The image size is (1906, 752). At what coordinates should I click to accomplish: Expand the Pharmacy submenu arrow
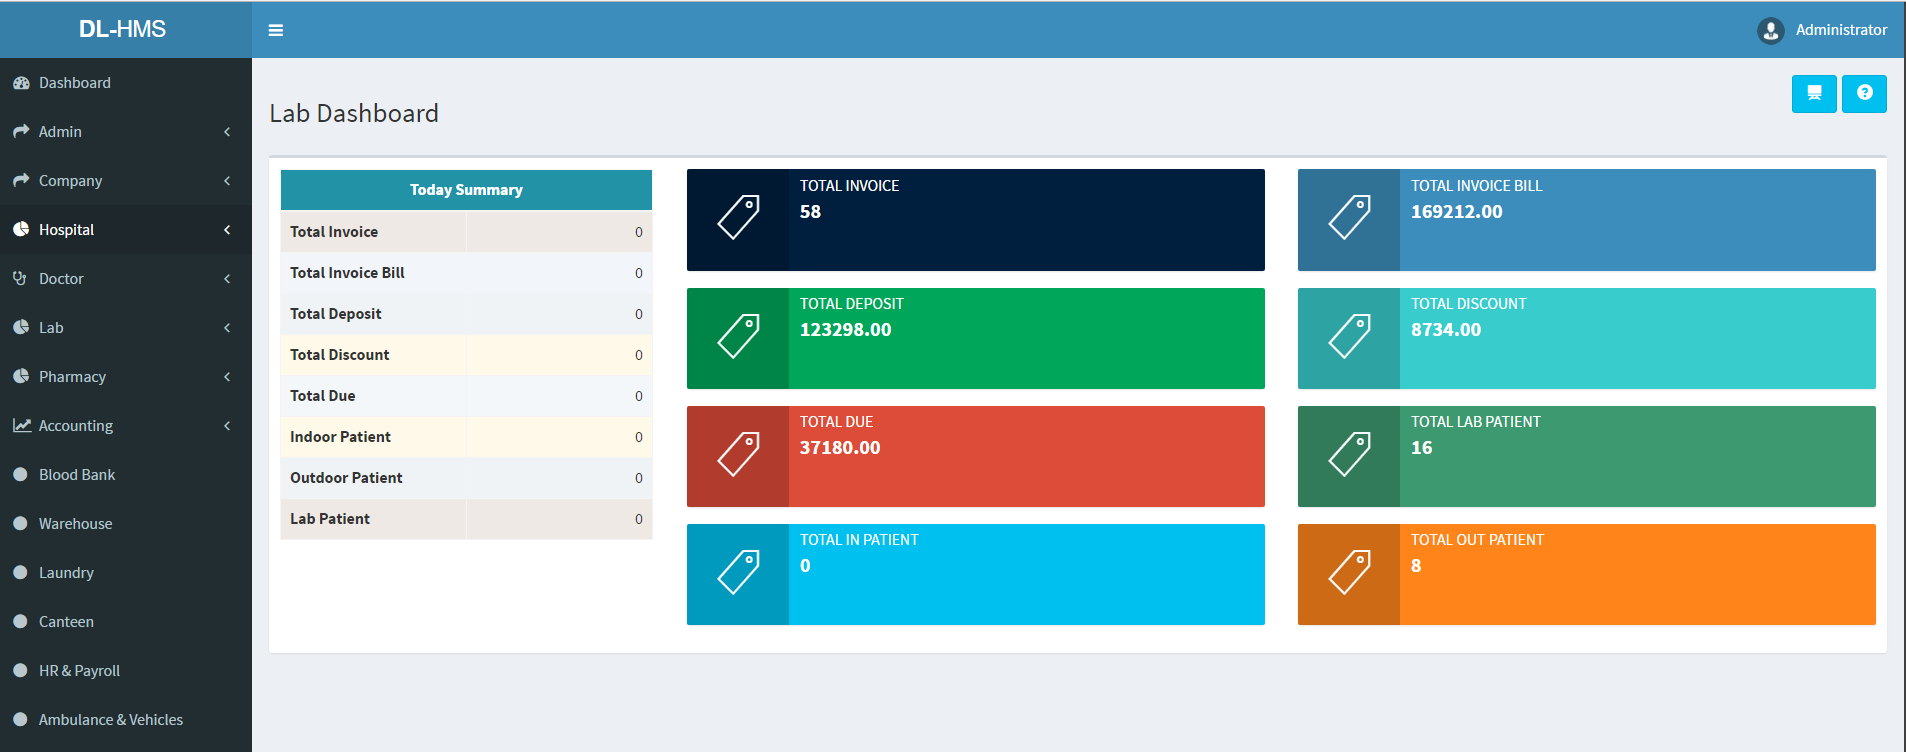[x=227, y=377]
